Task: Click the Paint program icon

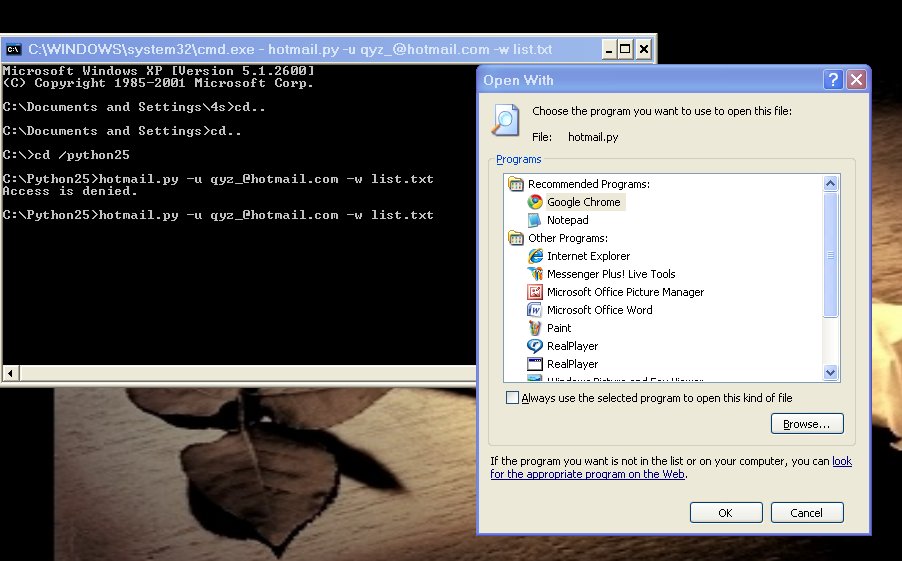Action: 535,328
